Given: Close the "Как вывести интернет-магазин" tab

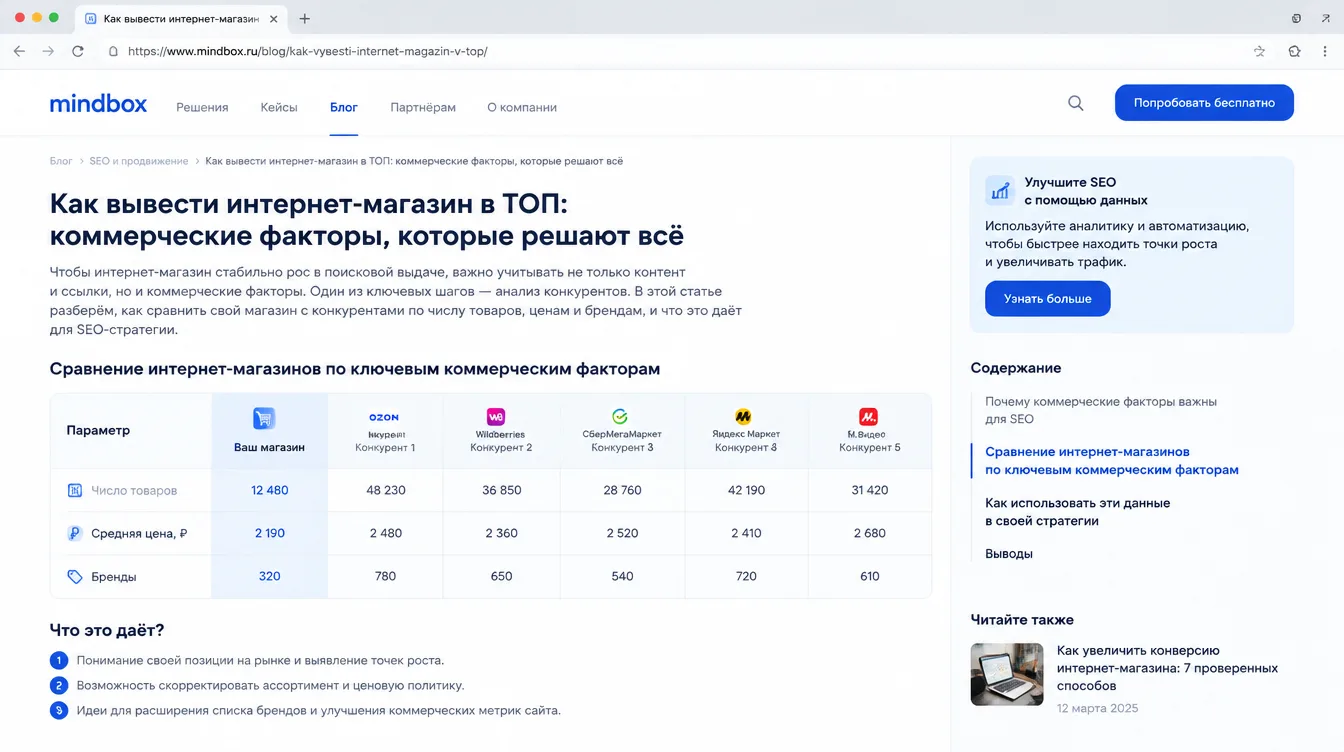Looking at the screenshot, I should pyautogui.click(x=273, y=19).
